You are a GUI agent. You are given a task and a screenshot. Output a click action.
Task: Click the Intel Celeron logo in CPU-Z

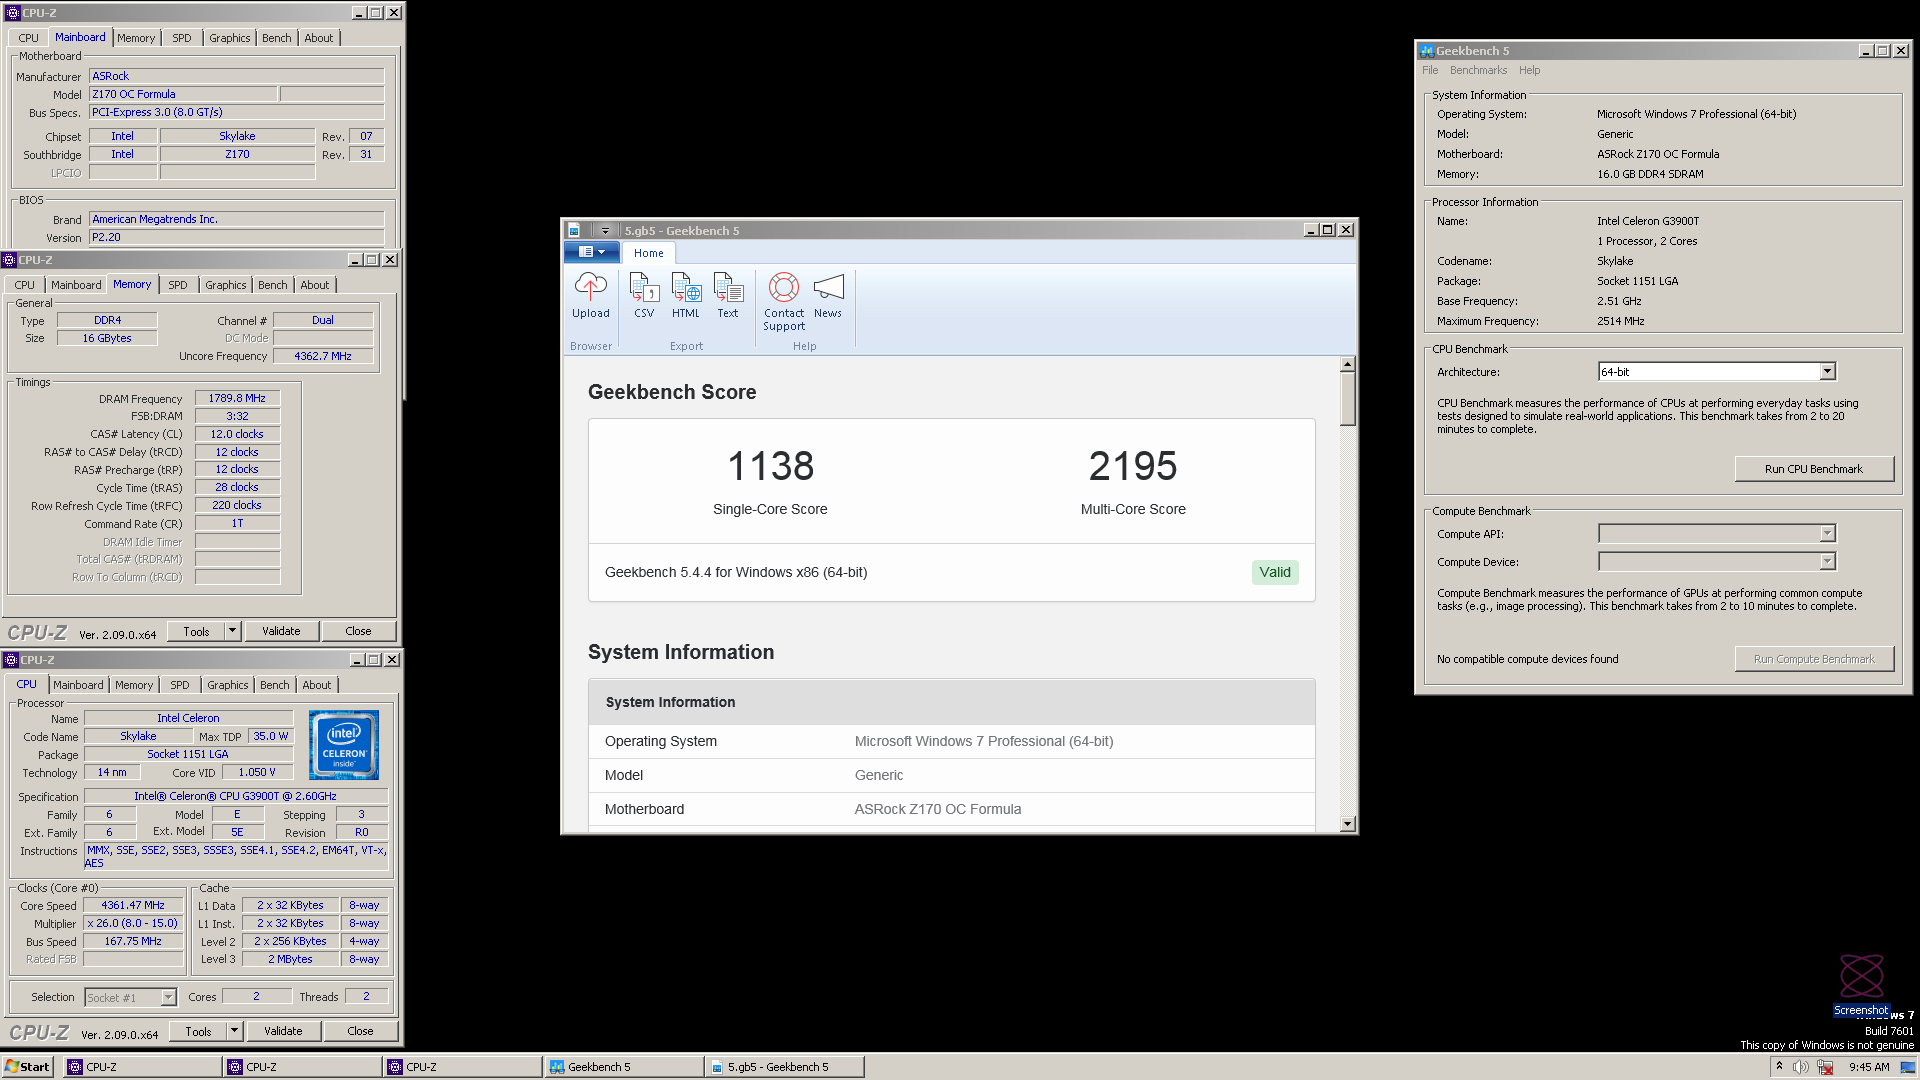tap(344, 745)
